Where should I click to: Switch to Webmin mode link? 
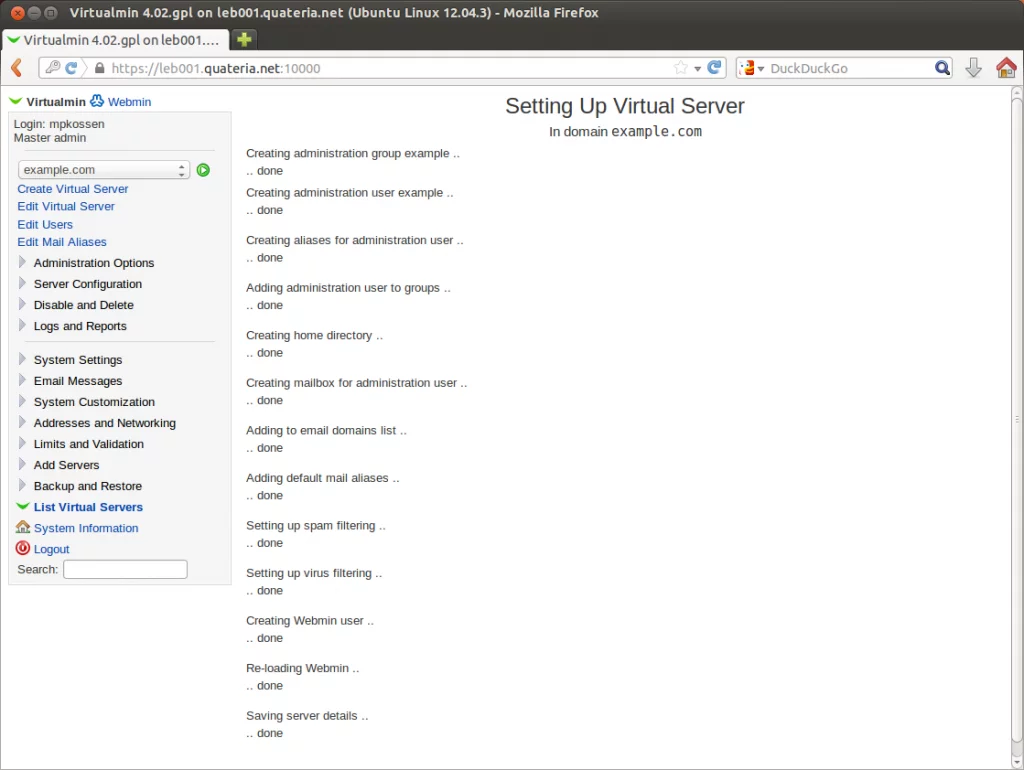[x=129, y=102]
